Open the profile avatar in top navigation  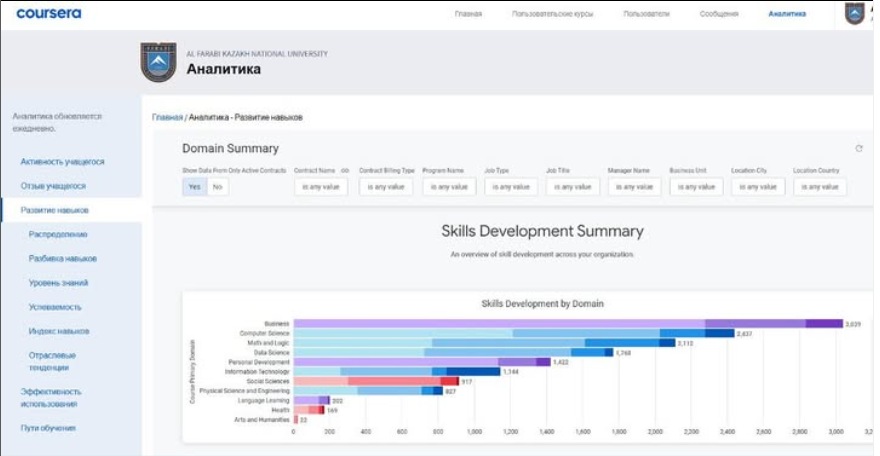pyautogui.click(x=854, y=13)
